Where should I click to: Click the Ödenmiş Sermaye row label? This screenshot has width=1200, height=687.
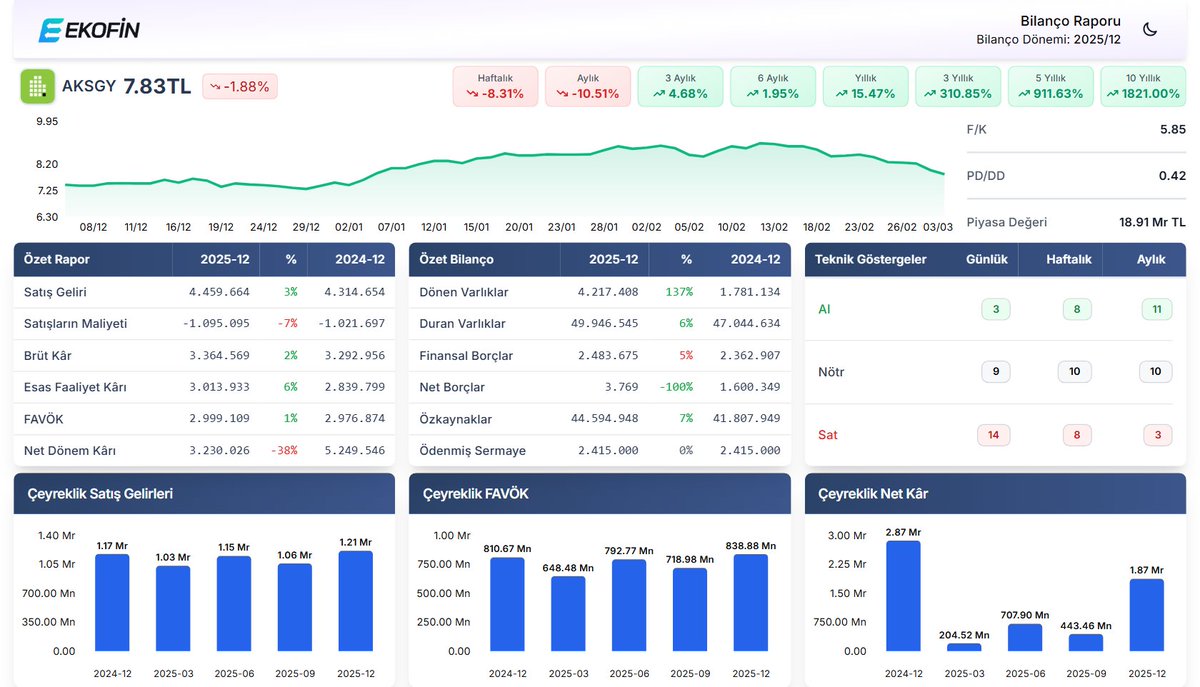[473, 451]
